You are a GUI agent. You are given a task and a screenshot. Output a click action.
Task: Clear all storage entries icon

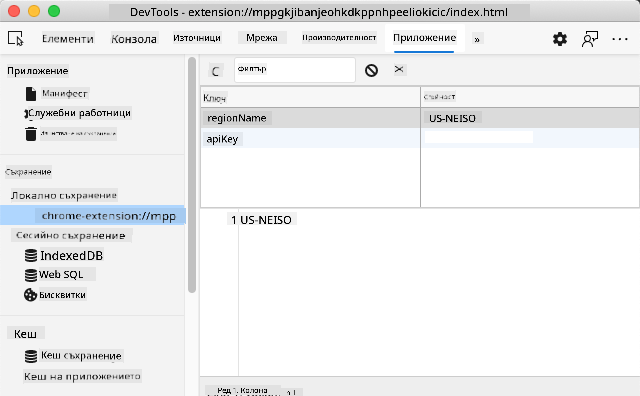point(371,70)
